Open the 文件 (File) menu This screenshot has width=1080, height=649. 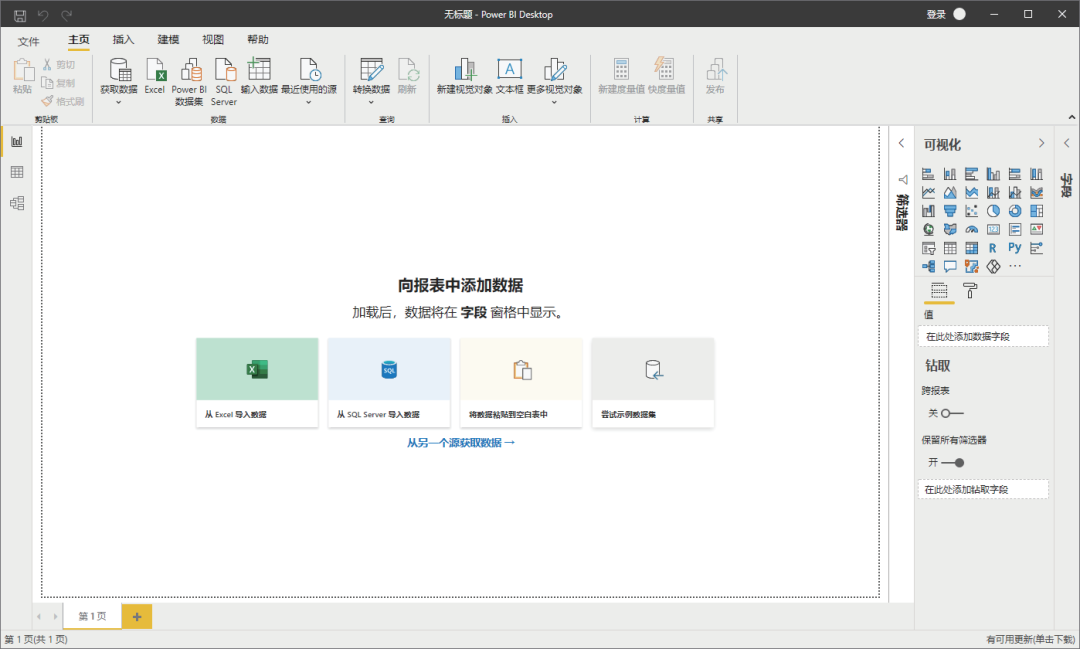coord(28,41)
